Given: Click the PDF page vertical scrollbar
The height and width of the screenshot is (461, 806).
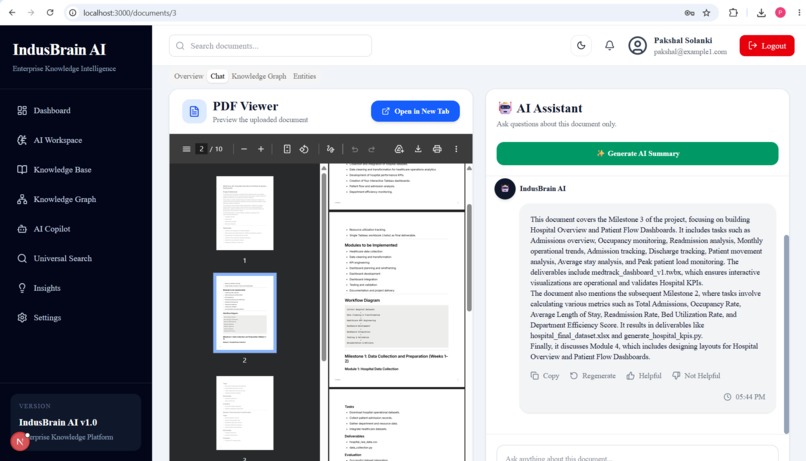Looking at the screenshot, I should 469,257.
